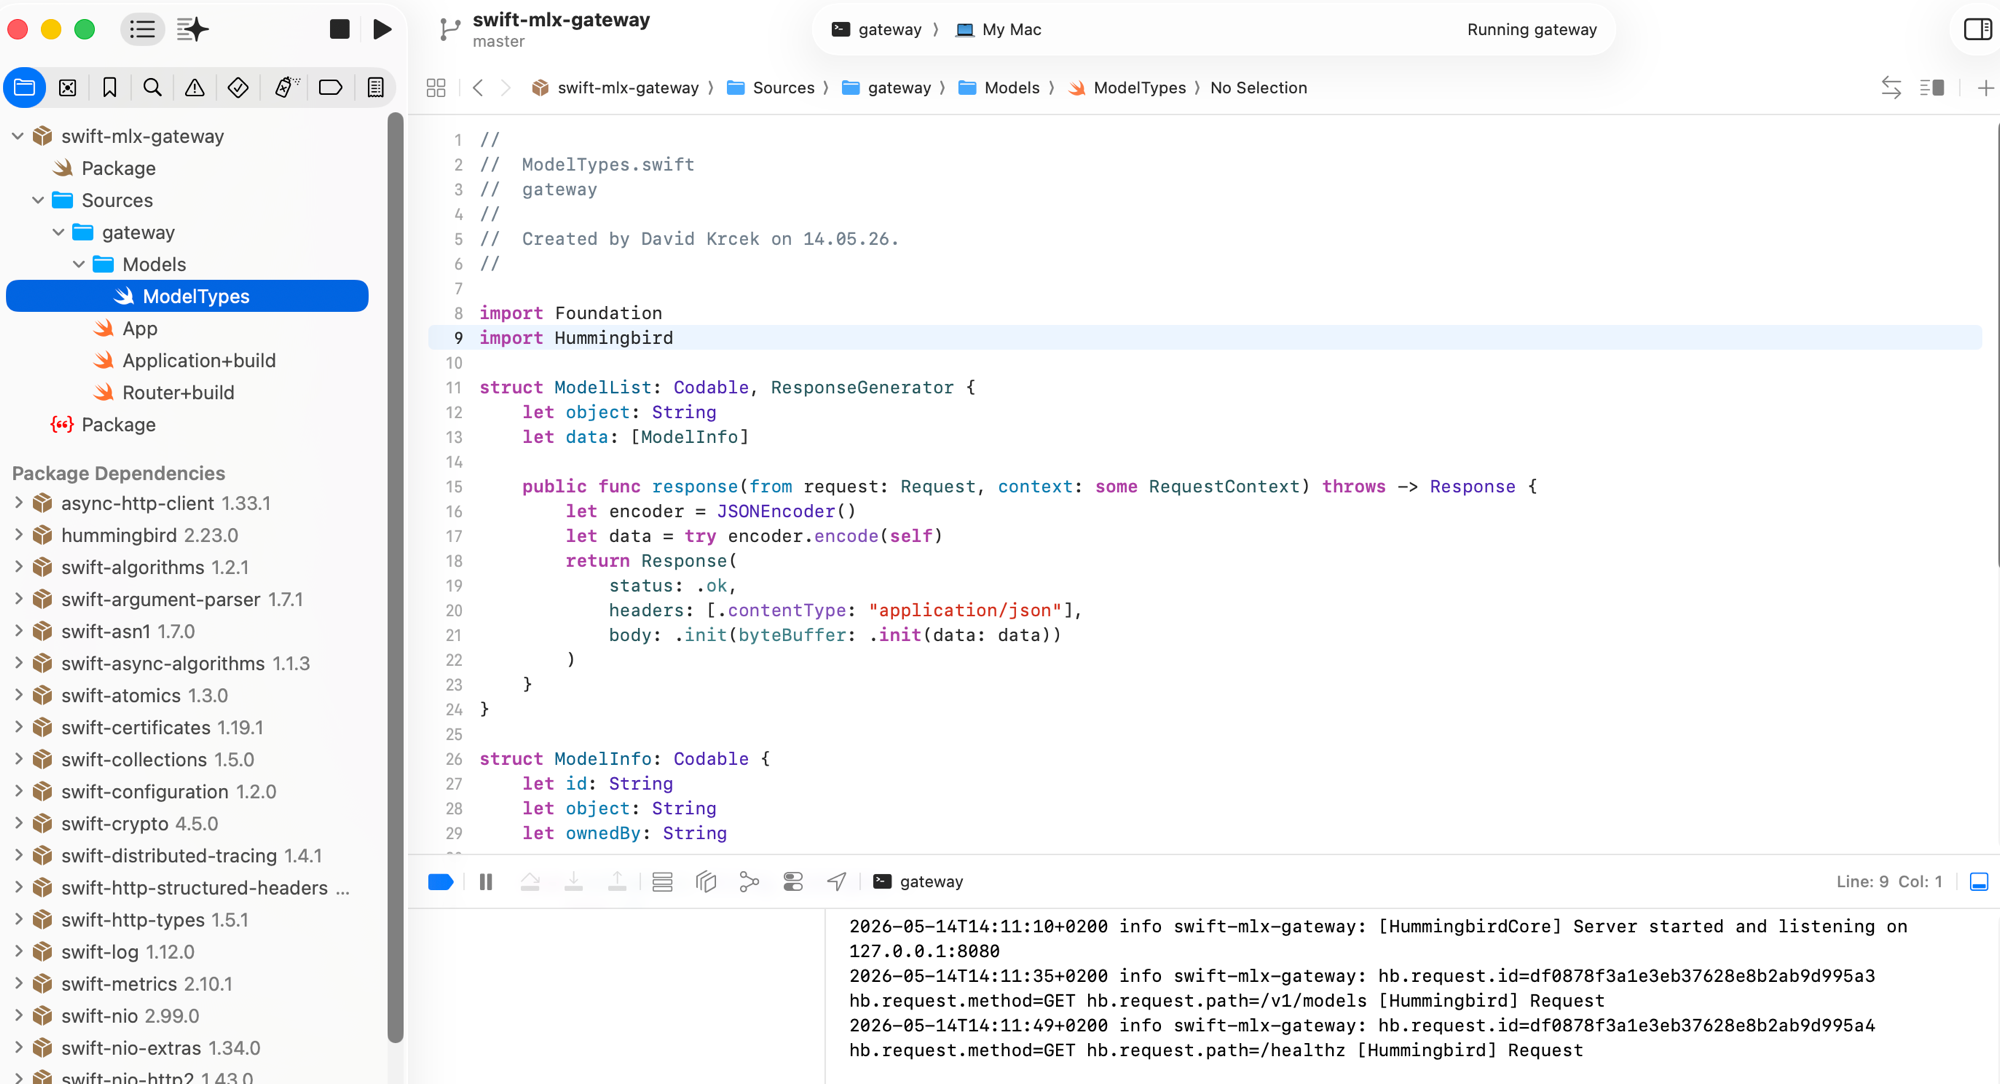The height and width of the screenshot is (1084, 2000).
Task: Toggle the navigator list view icon
Action: (142, 29)
